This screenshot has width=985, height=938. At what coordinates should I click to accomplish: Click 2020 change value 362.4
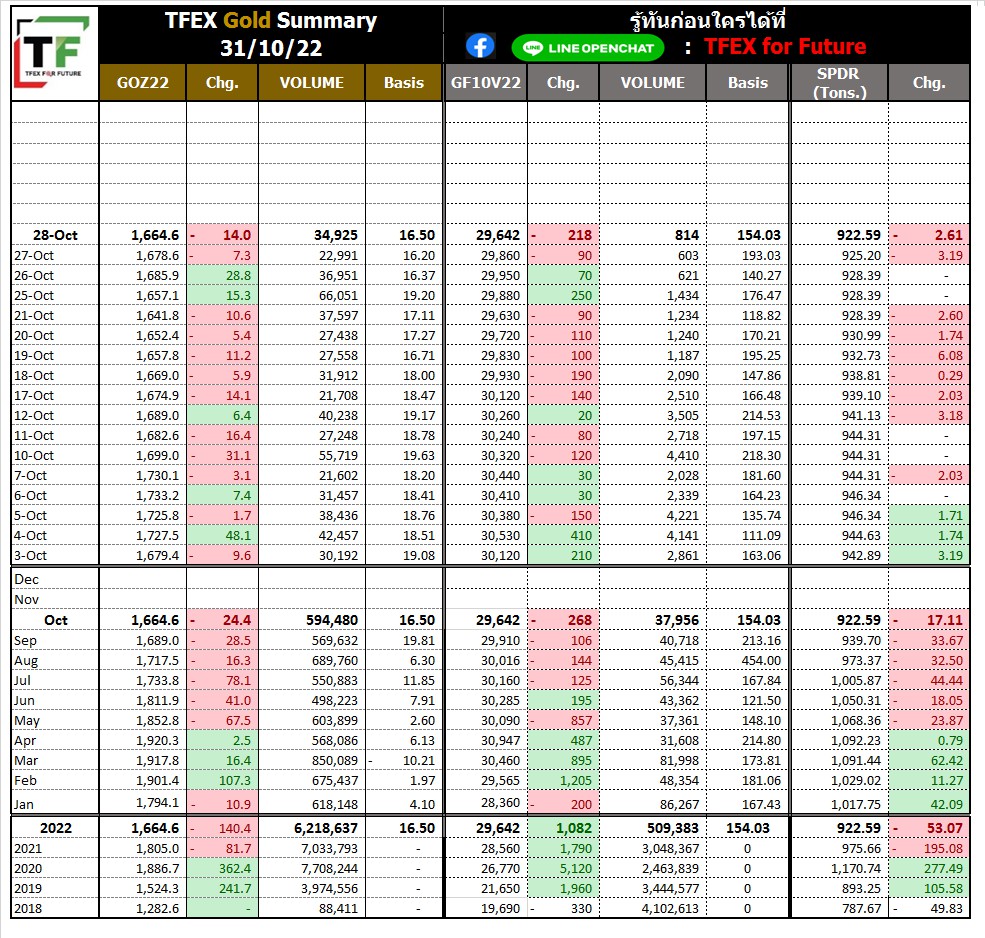click(235, 869)
